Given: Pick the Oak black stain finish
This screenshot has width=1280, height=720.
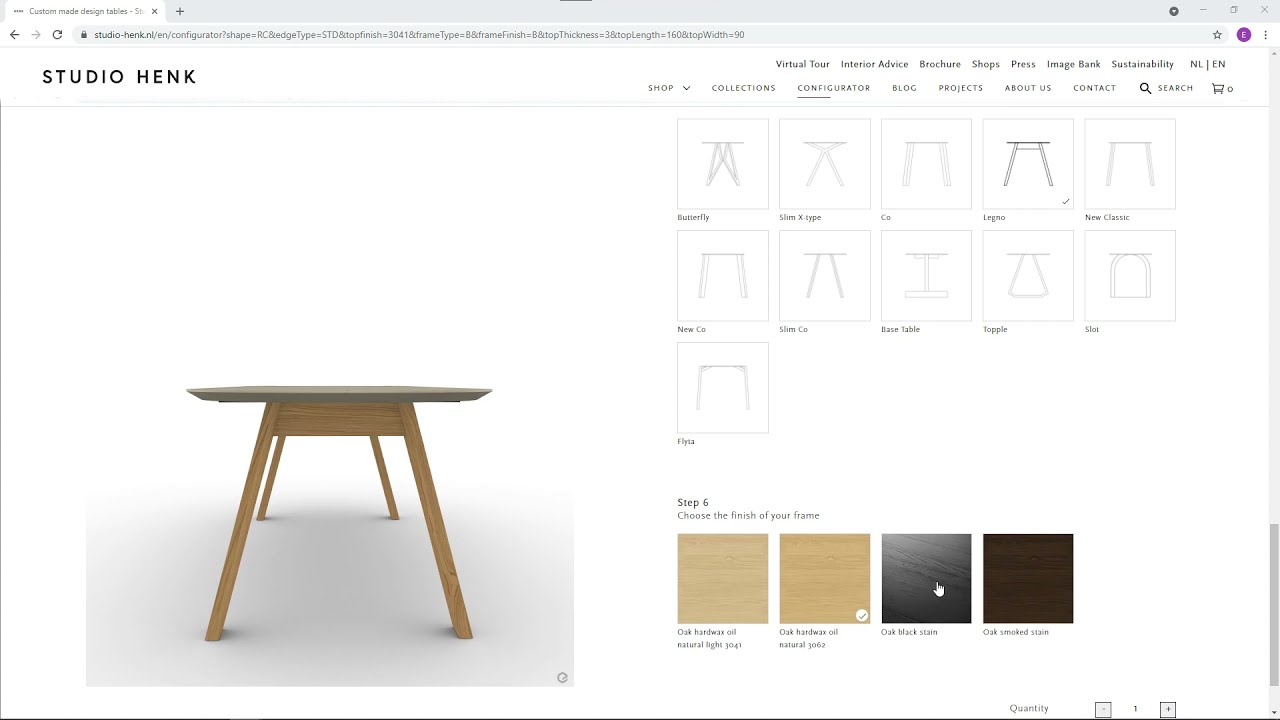Looking at the screenshot, I should [926, 578].
